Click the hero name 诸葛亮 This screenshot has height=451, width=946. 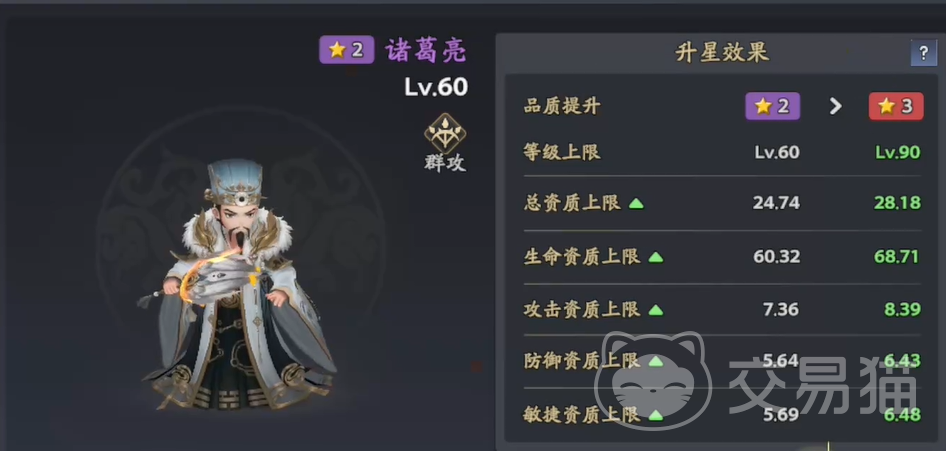426,51
